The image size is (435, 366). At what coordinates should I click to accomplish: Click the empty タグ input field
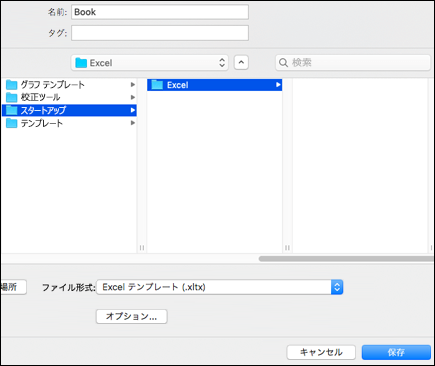[160, 33]
